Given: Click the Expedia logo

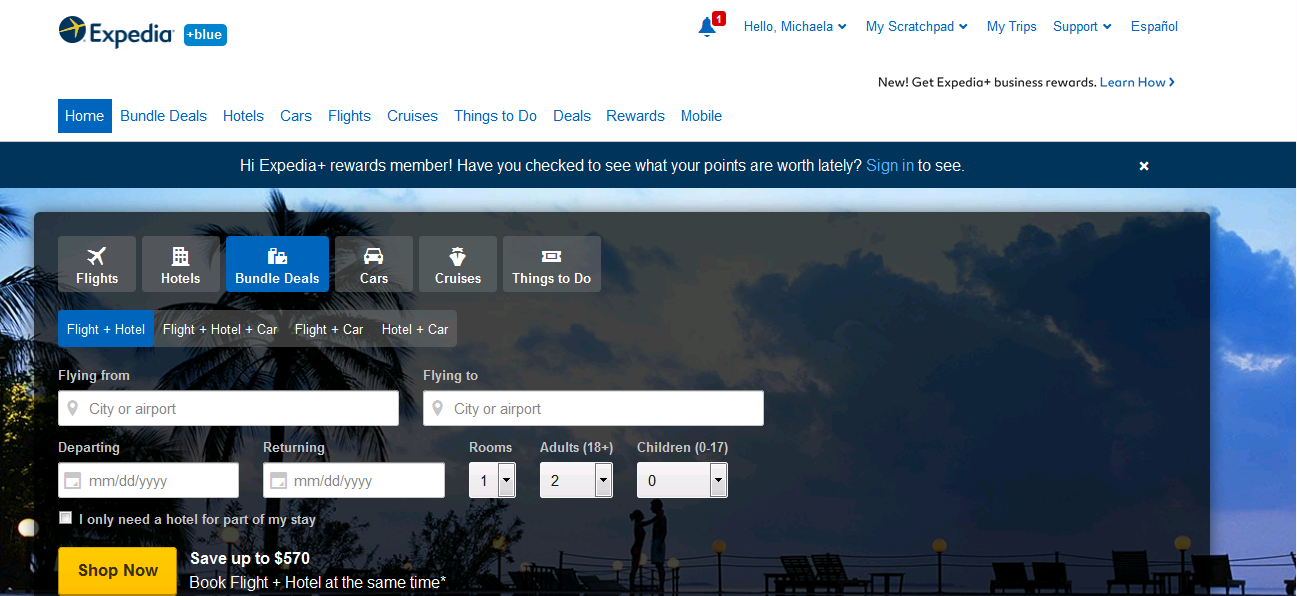Looking at the screenshot, I should pyautogui.click(x=116, y=32).
